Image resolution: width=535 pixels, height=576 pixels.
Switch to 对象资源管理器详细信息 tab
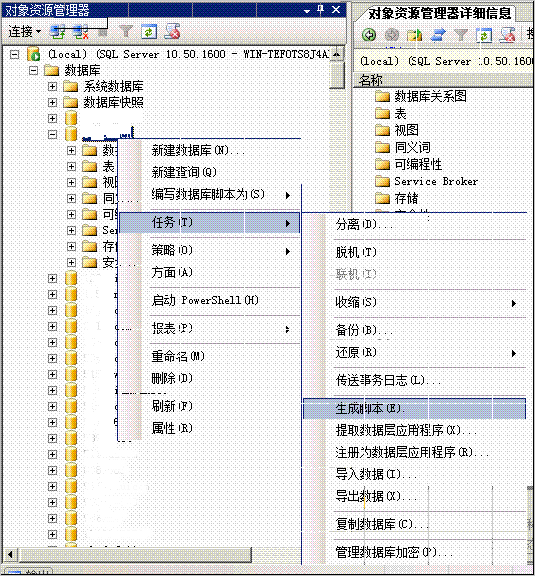coord(439,14)
